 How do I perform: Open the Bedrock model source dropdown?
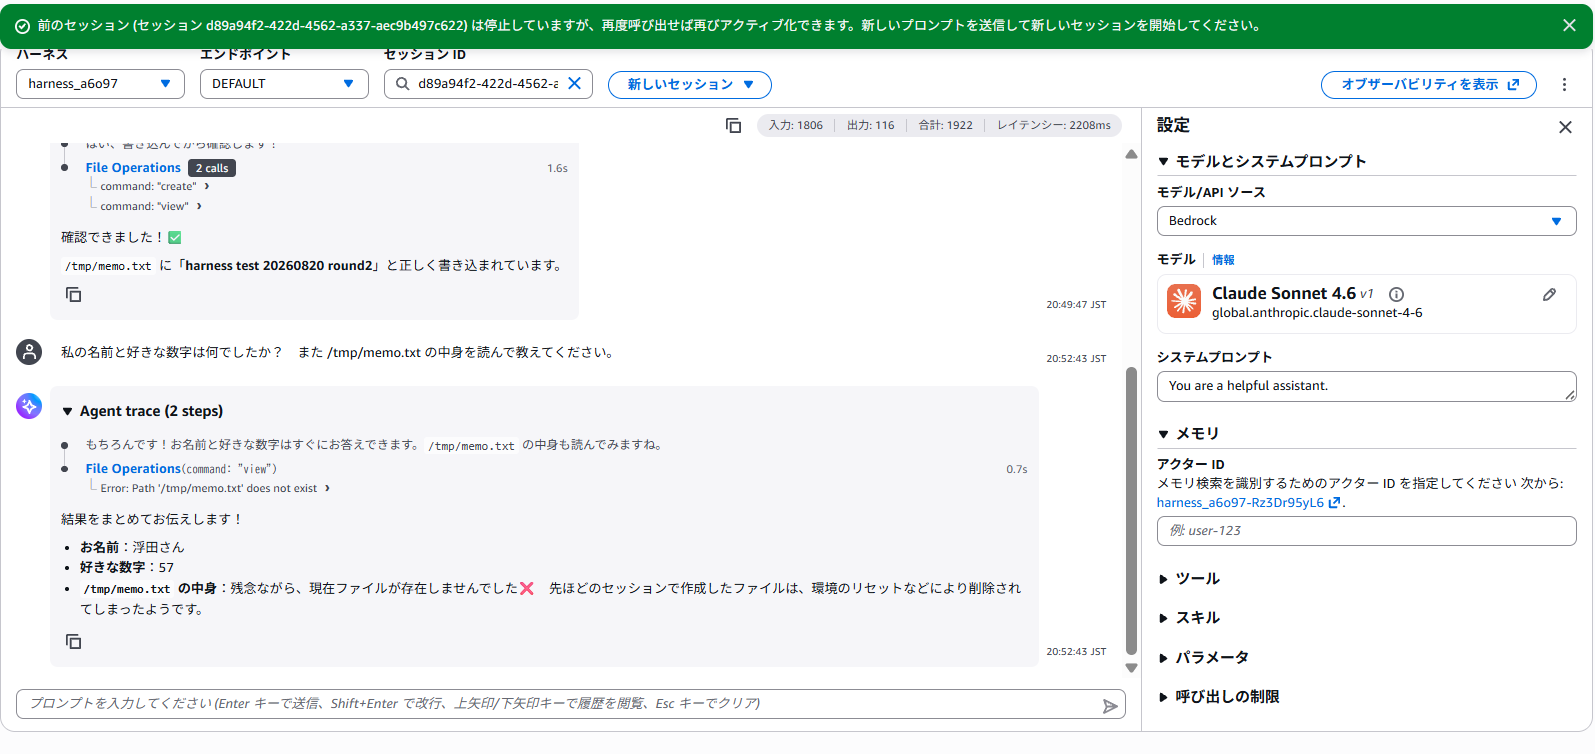pyautogui.click(x=1366, y=221)
